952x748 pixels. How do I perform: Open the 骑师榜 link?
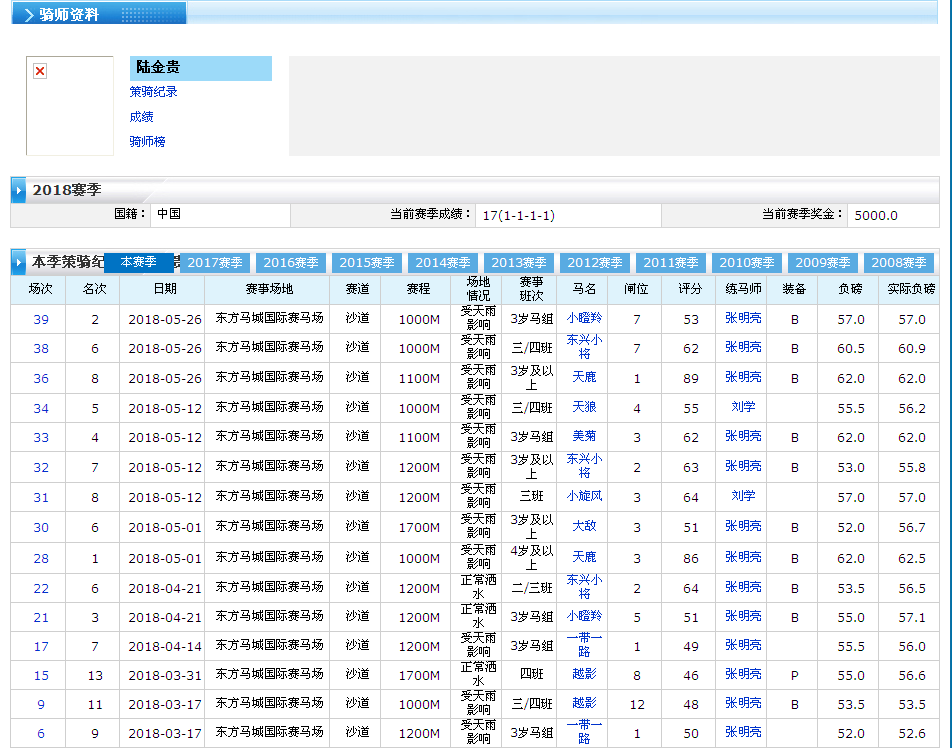click(x=147, y=142)
